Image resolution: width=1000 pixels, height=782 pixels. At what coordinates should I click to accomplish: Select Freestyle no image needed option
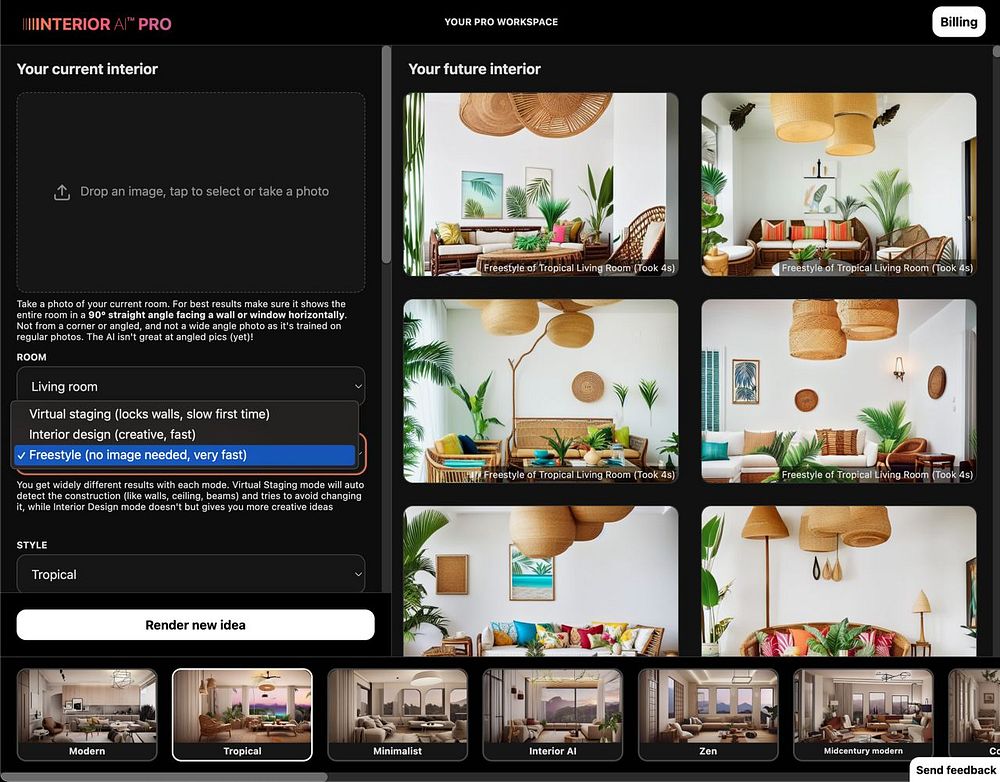point(185,455)
